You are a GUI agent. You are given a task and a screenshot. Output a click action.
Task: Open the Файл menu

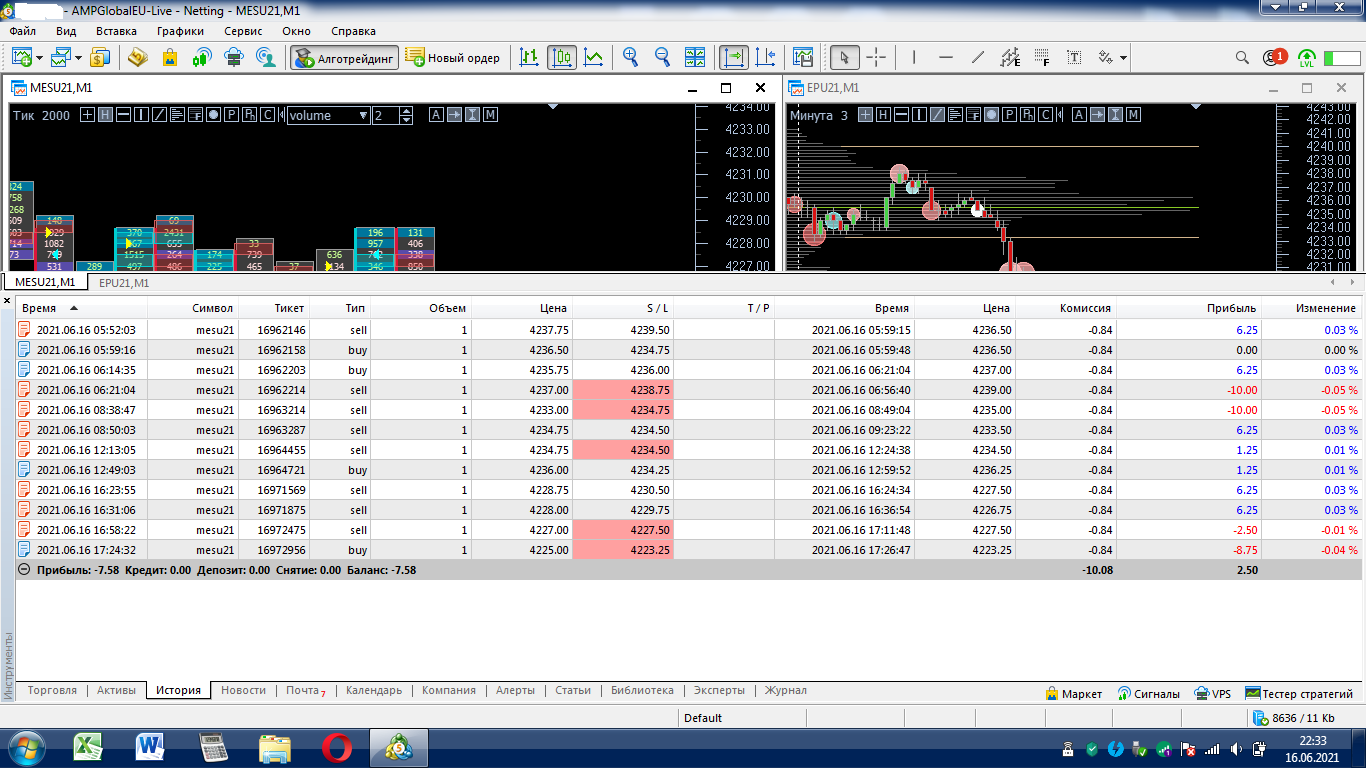(x=22, y=31)
